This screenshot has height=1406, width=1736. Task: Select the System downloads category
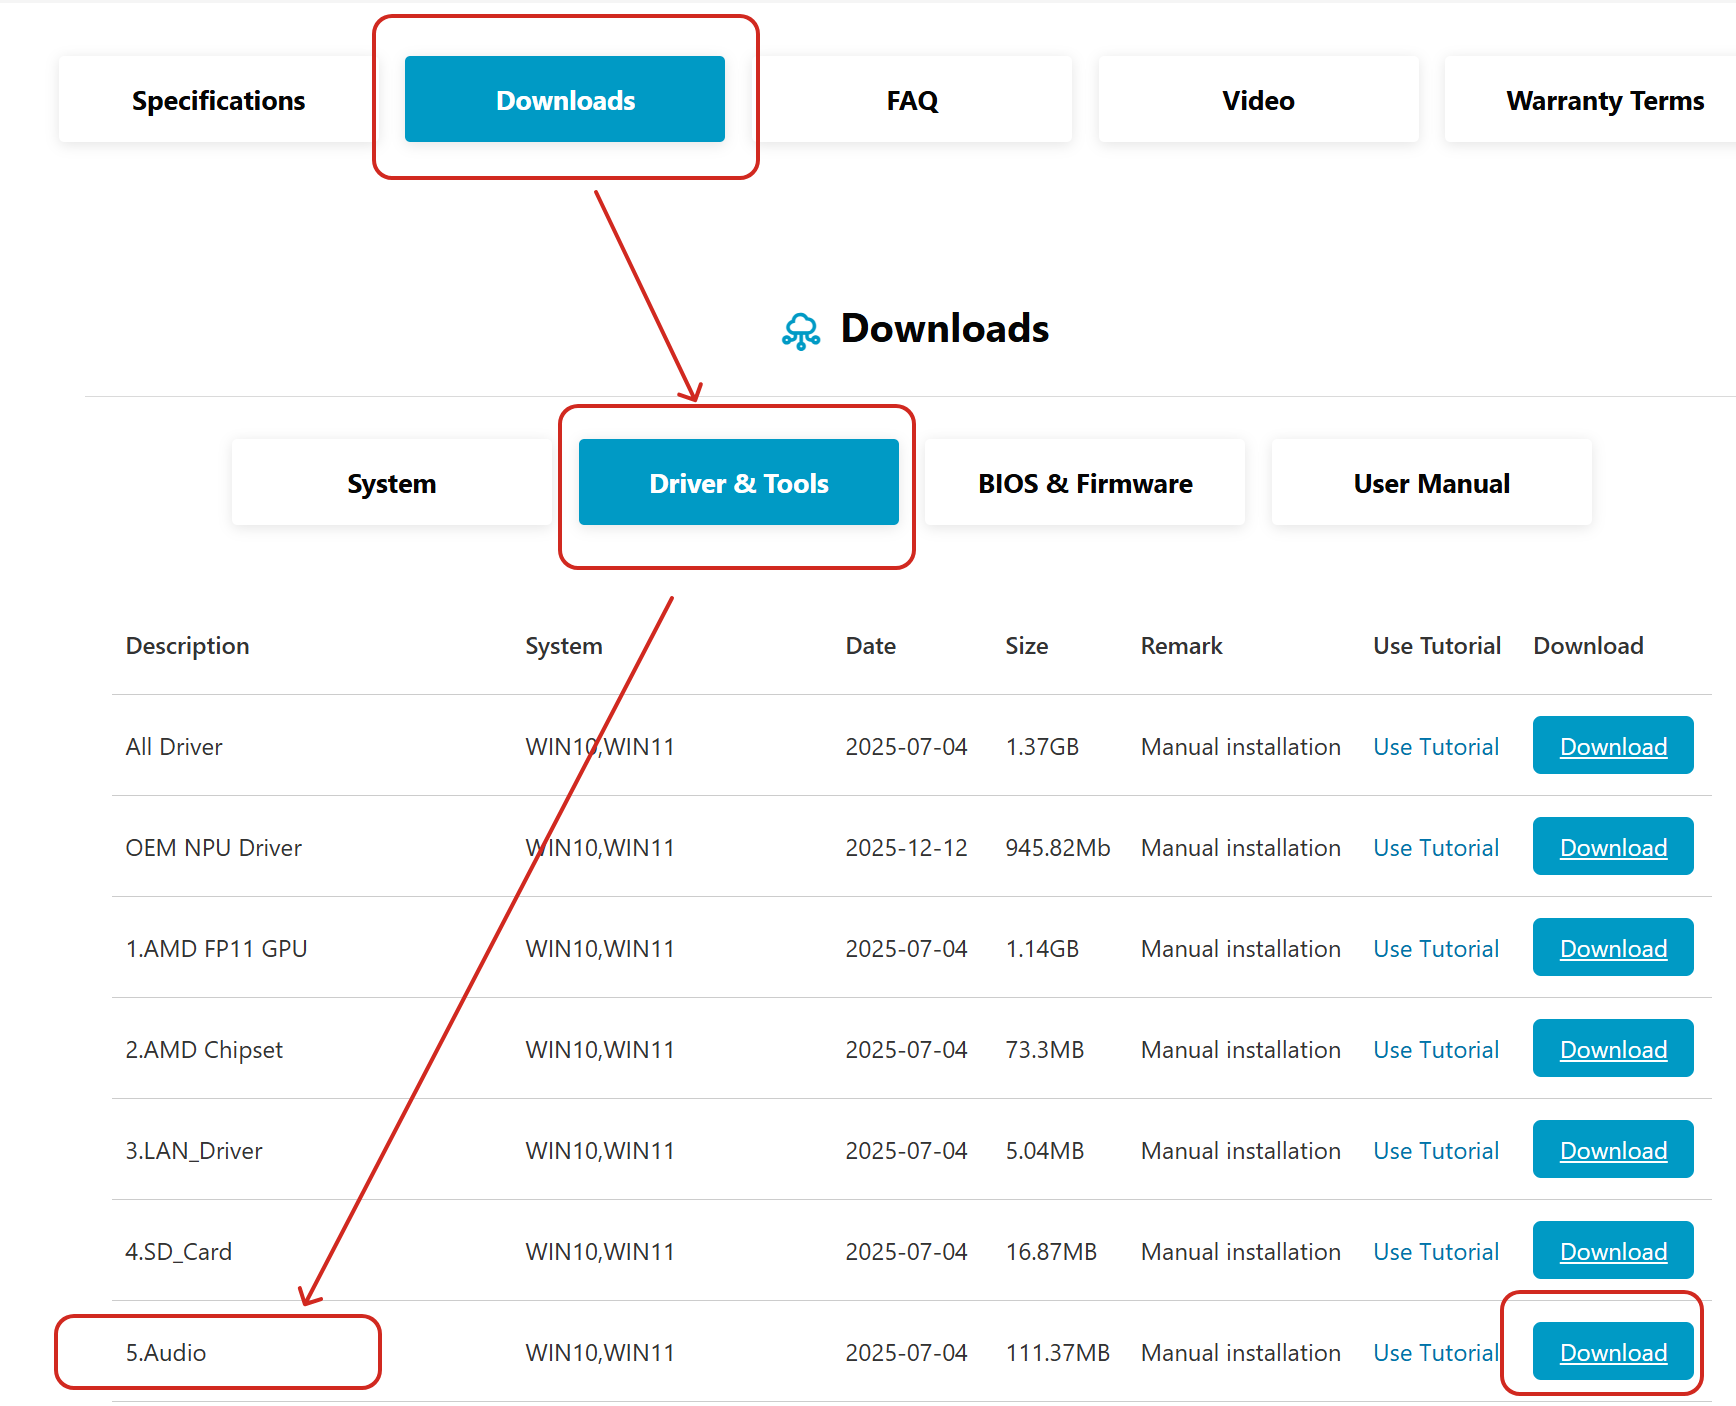(391, 483)
